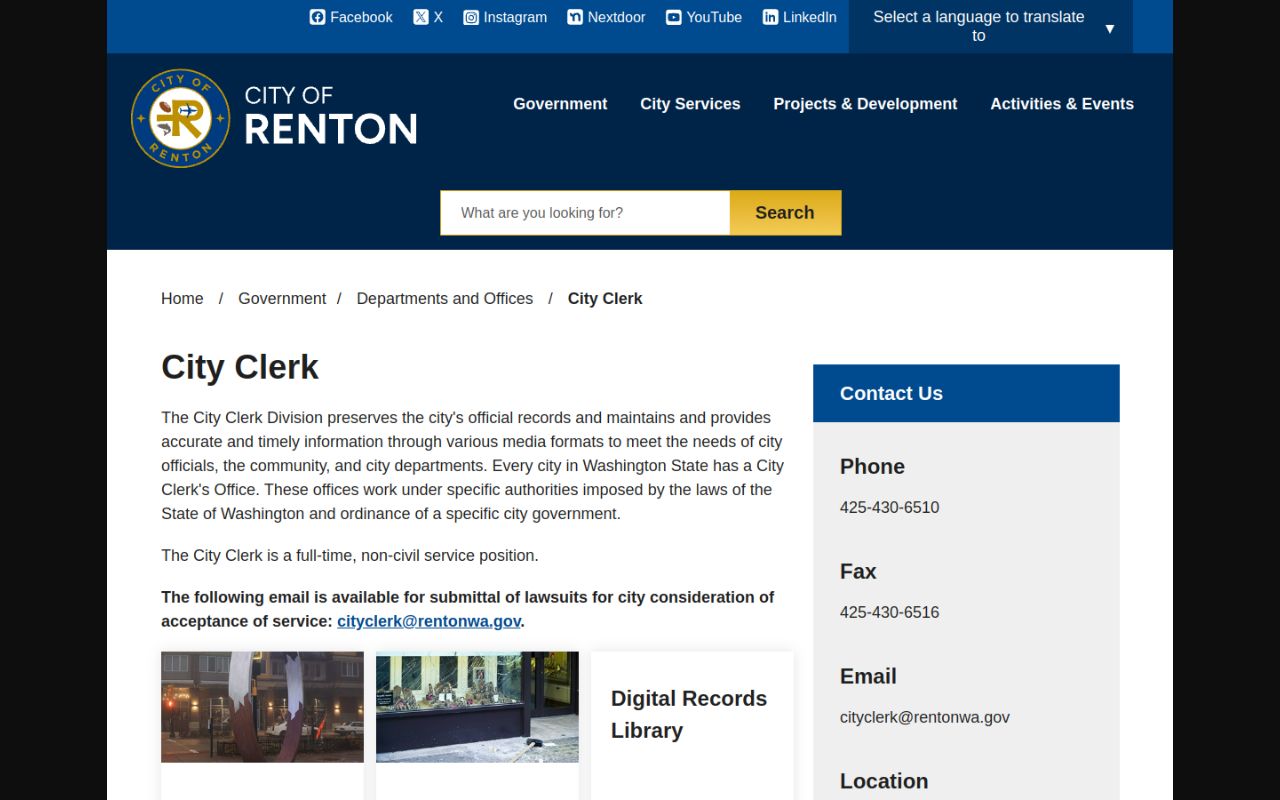Image resolution: width=1280 pixels, height=800 pixels.
Task: Go to the Government breadcrumb link
Action: click(282, 298)
